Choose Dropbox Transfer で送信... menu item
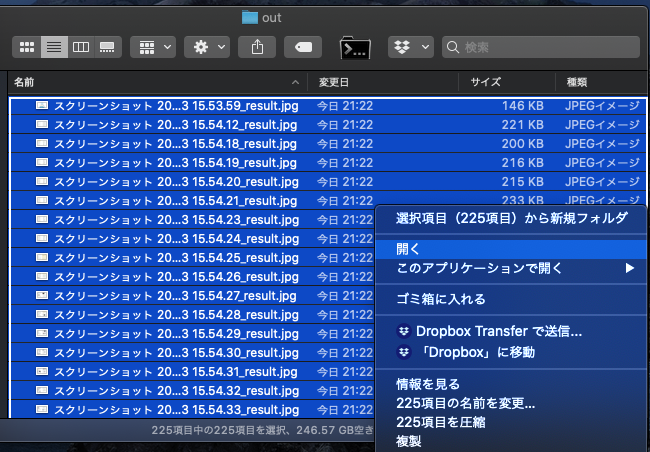Screen dimensions: 650x452 click(x=511, y=331)
